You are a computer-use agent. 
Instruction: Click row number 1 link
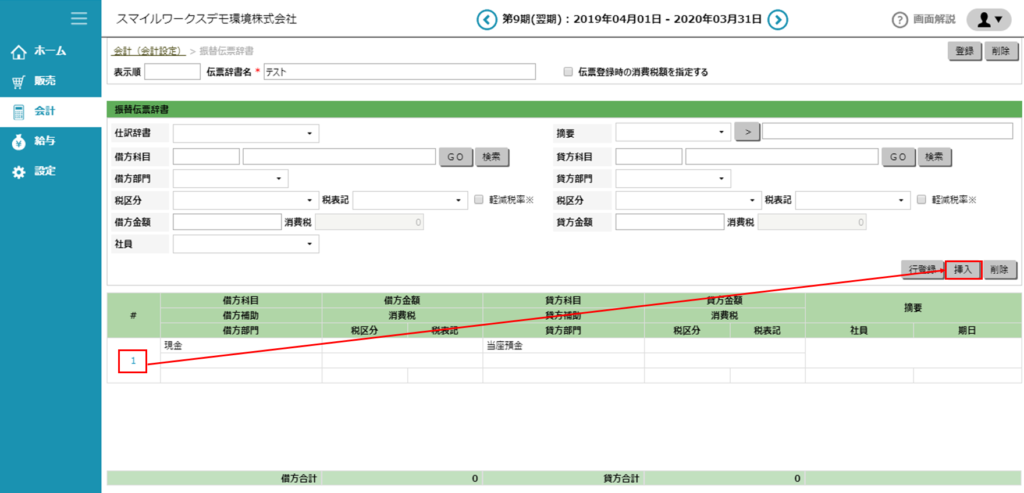(133, 360)
